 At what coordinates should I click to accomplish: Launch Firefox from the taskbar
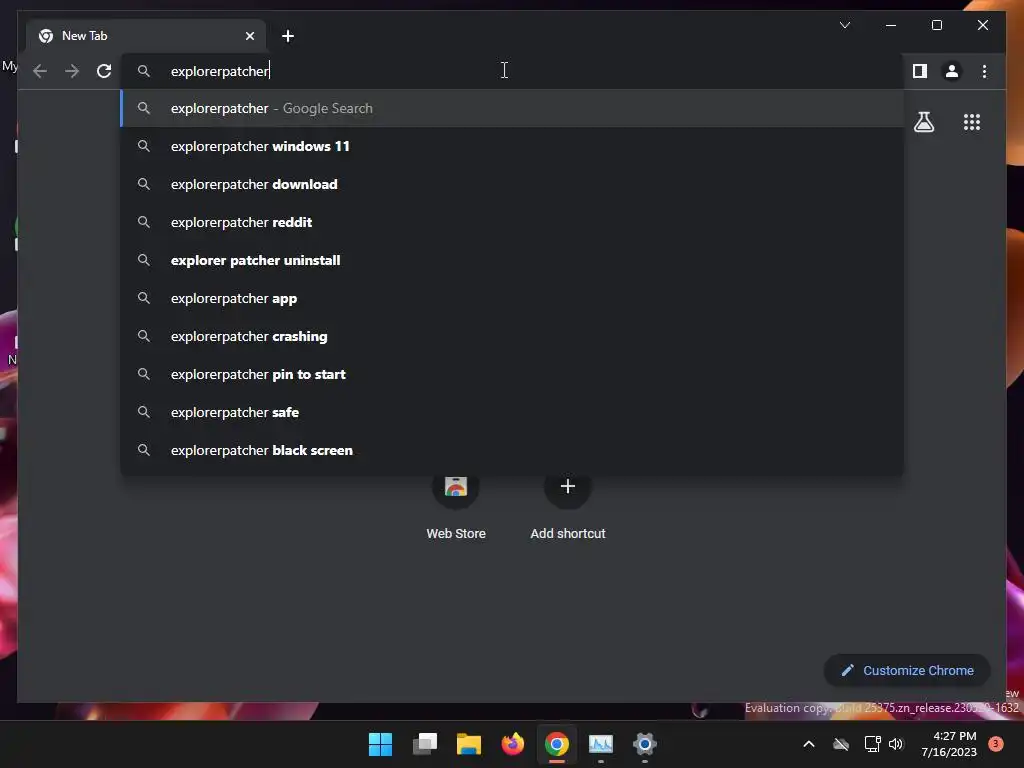513,744
